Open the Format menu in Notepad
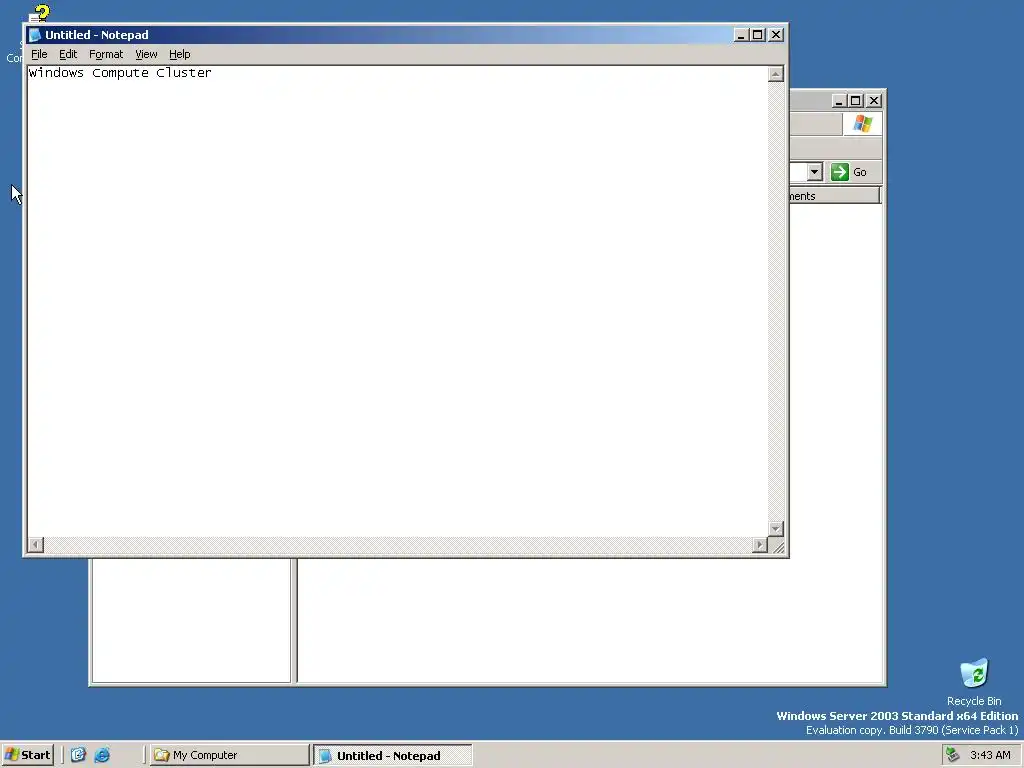 tap(106, 54)
